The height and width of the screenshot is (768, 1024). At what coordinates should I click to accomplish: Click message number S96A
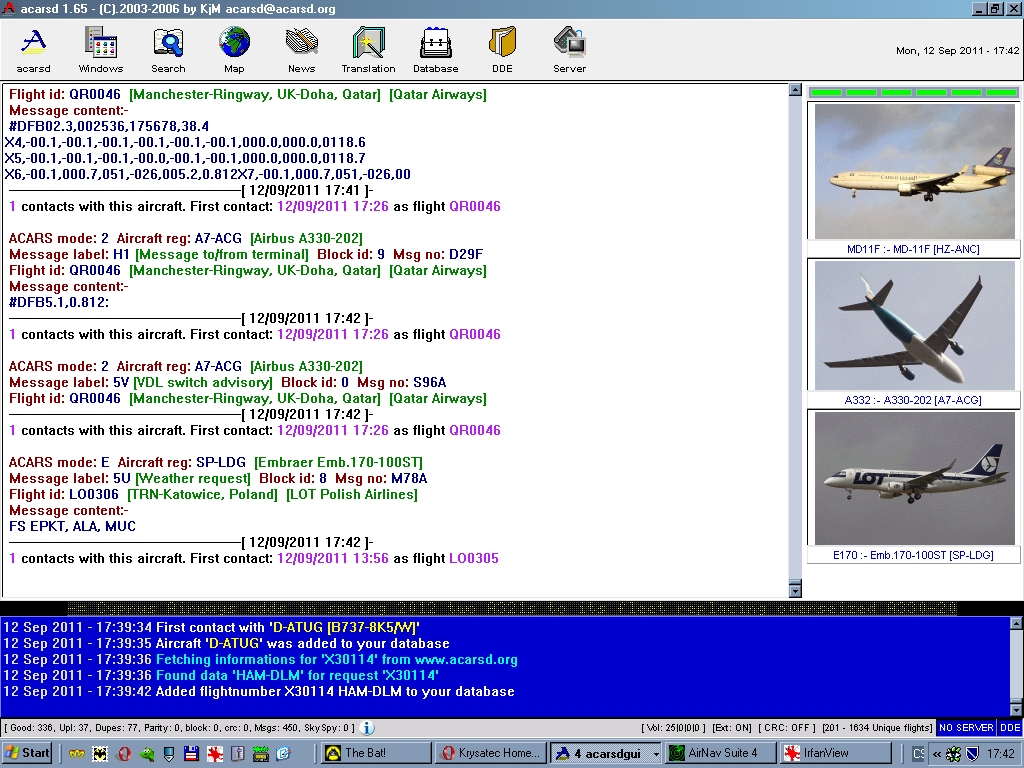[429, 383]
